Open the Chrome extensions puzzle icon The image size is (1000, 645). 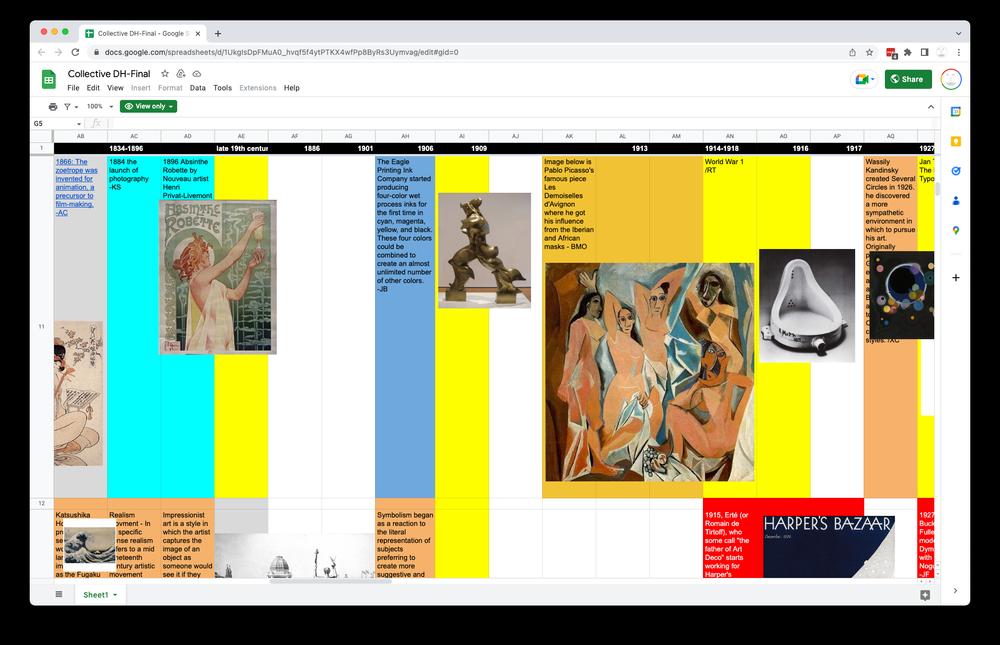click(908, 52)
